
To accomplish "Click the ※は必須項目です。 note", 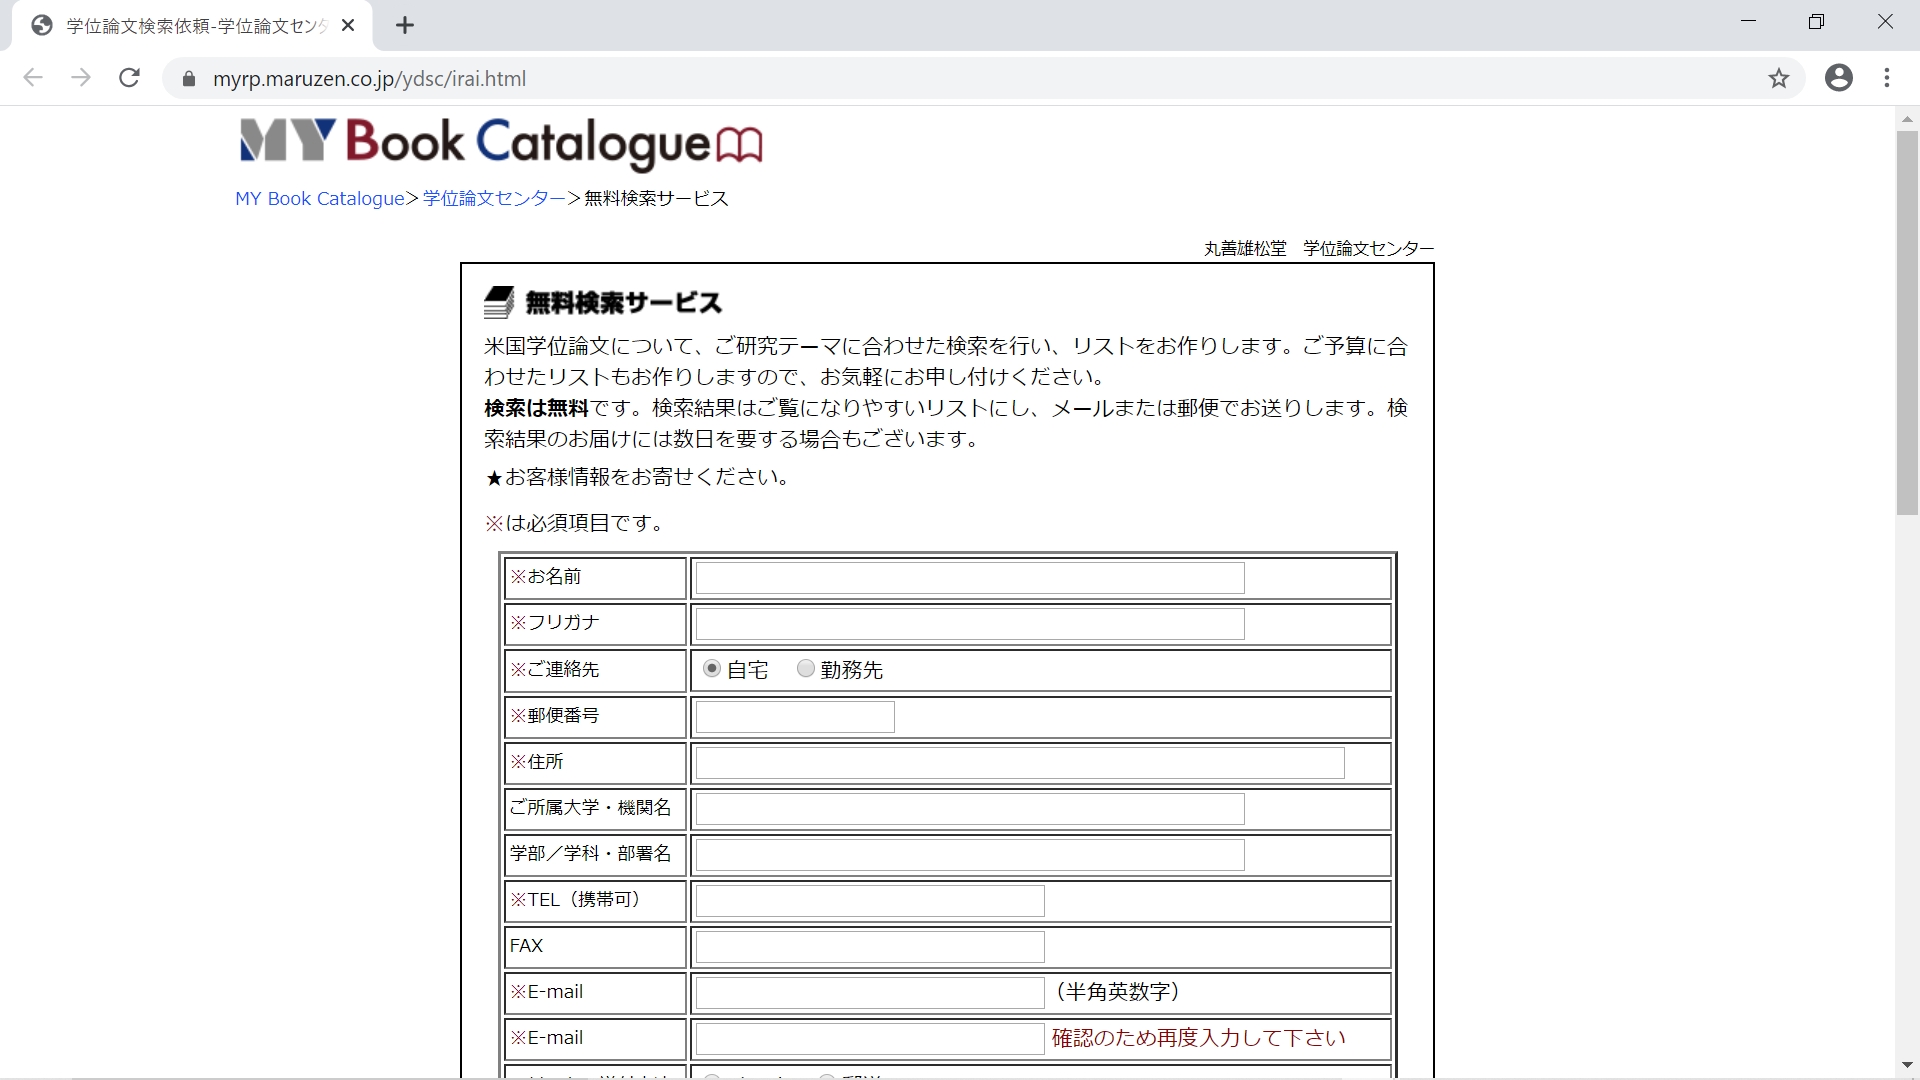I will 577,523.
